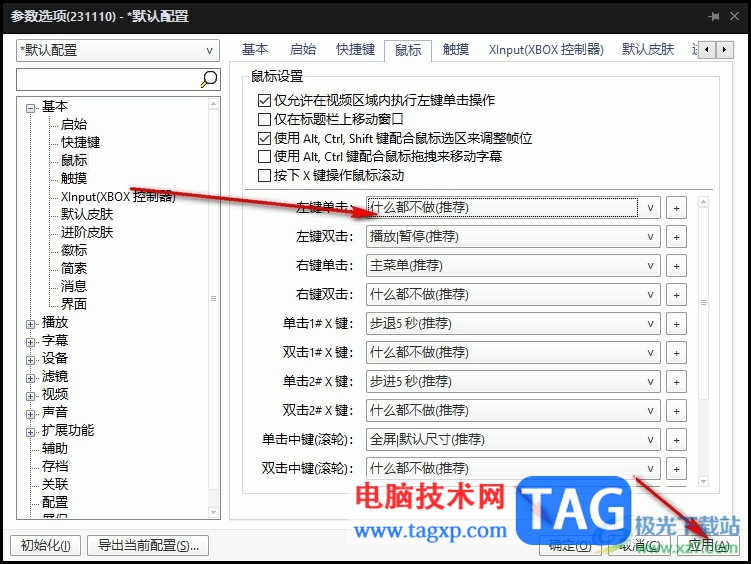Open the 右键单击 action dropdown
This screenshot has height=564, width=751.
pyautogui.click(x=513, y=266)
